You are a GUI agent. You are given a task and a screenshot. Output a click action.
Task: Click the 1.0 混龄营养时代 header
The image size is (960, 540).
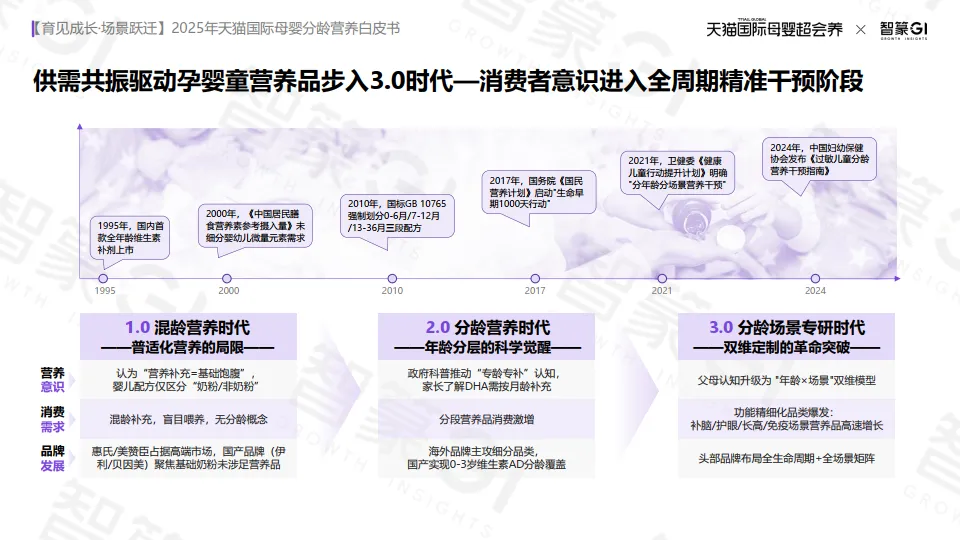[x=188, y=336]
